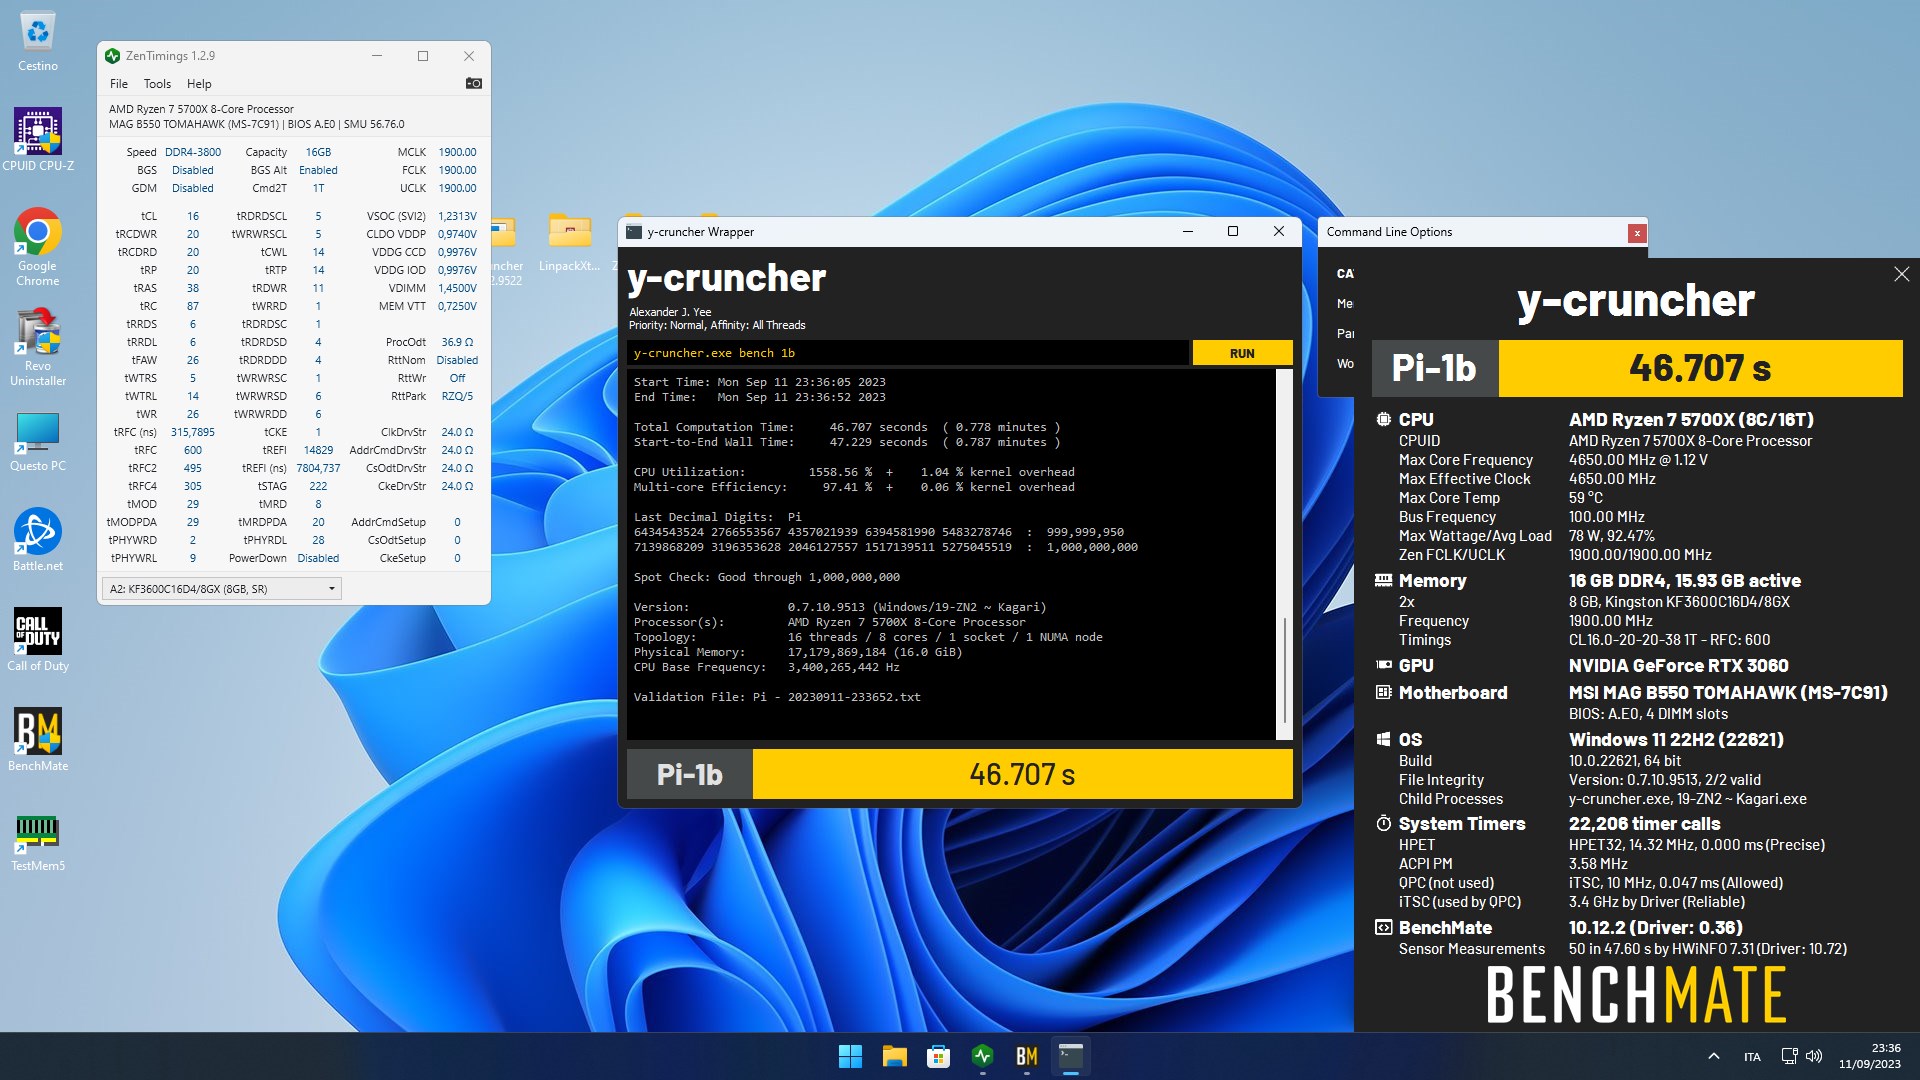Image resolution: width=1920 pixels, height=1080 pixels.
Task: Click the VSOC 1,2313V value
Action: (457, 216)
